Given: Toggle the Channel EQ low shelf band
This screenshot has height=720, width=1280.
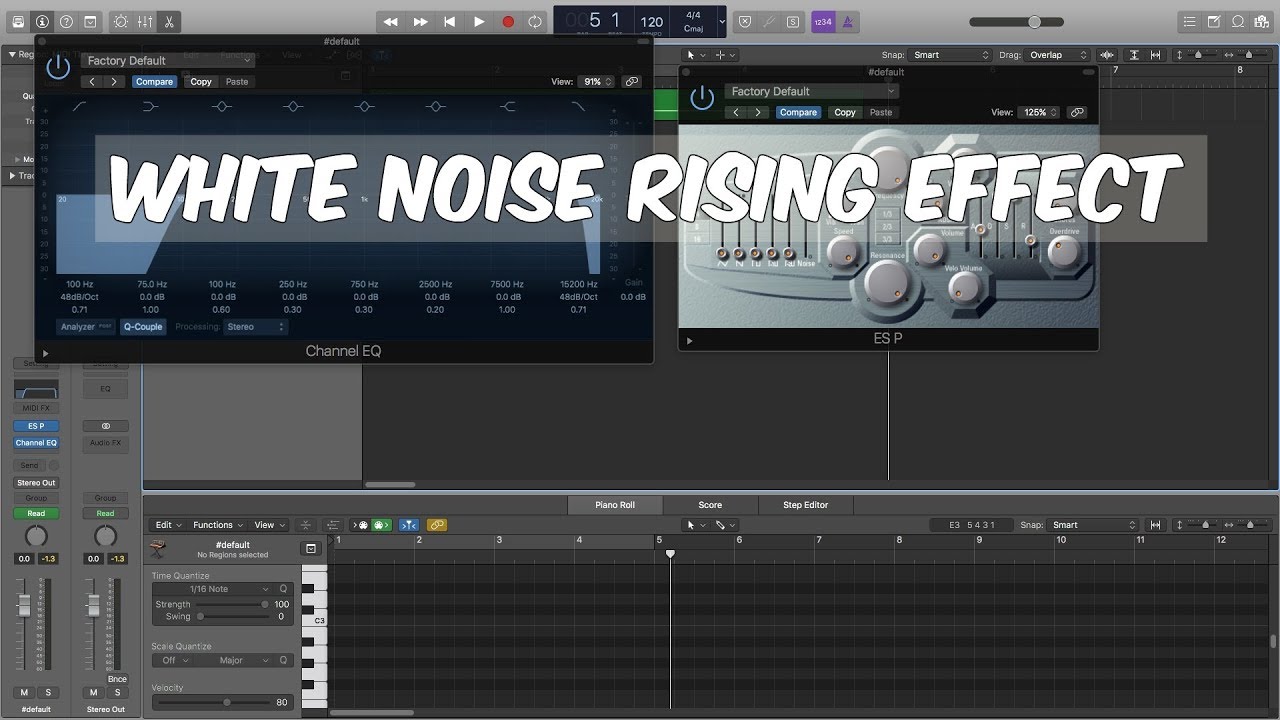Looking at the screenshot, I should click(151, 106).
